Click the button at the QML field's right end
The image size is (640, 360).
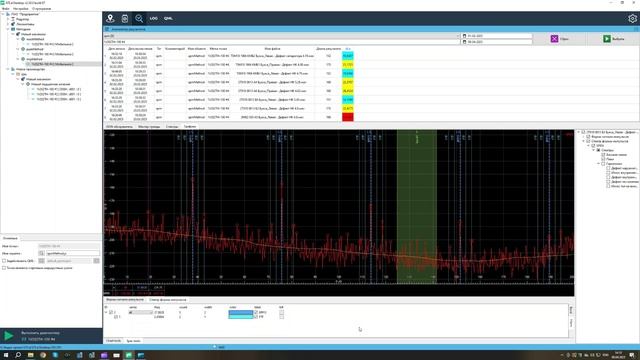coord(96,261)
